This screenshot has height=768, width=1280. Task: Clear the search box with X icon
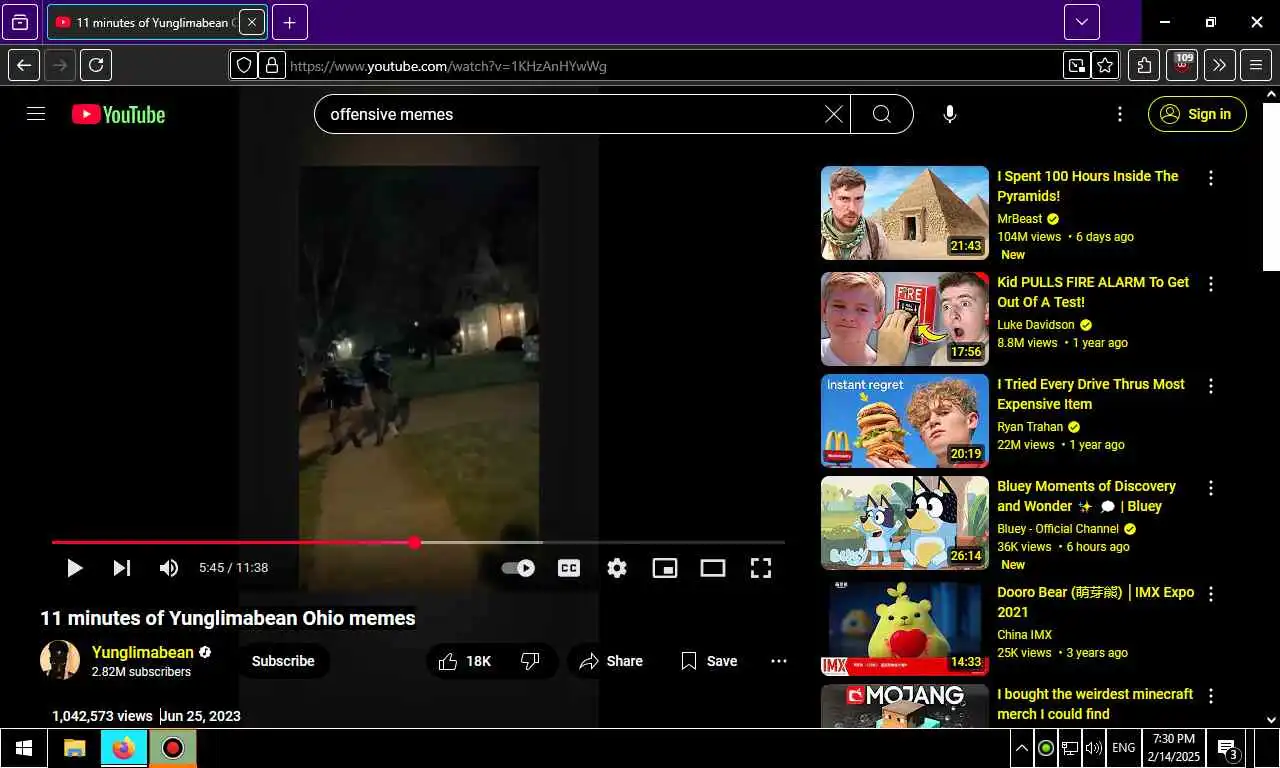(x=833, y=114)
